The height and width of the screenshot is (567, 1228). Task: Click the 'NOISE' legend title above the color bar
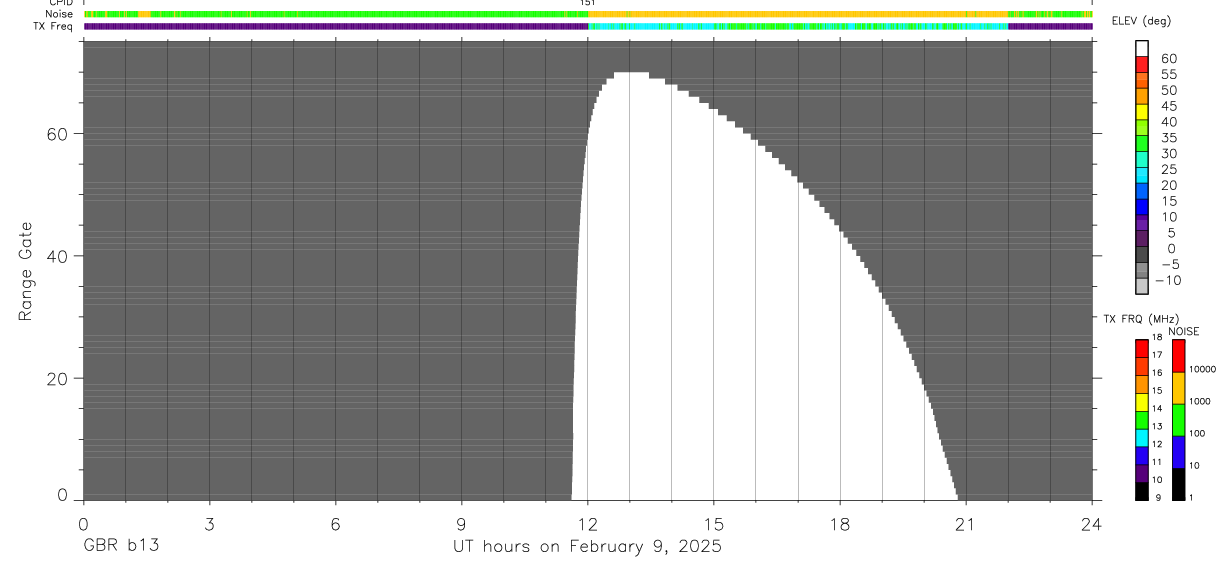(x=1184, y=331)
